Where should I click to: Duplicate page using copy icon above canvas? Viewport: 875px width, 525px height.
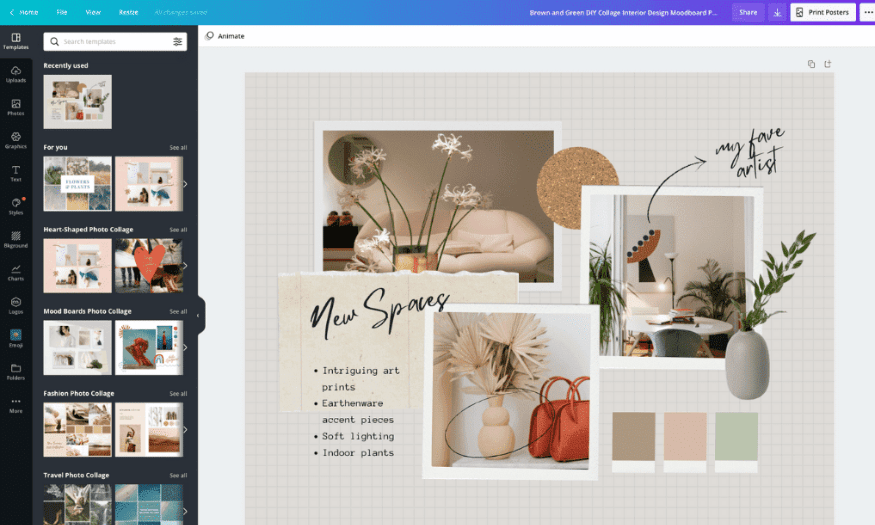point(811,64)
